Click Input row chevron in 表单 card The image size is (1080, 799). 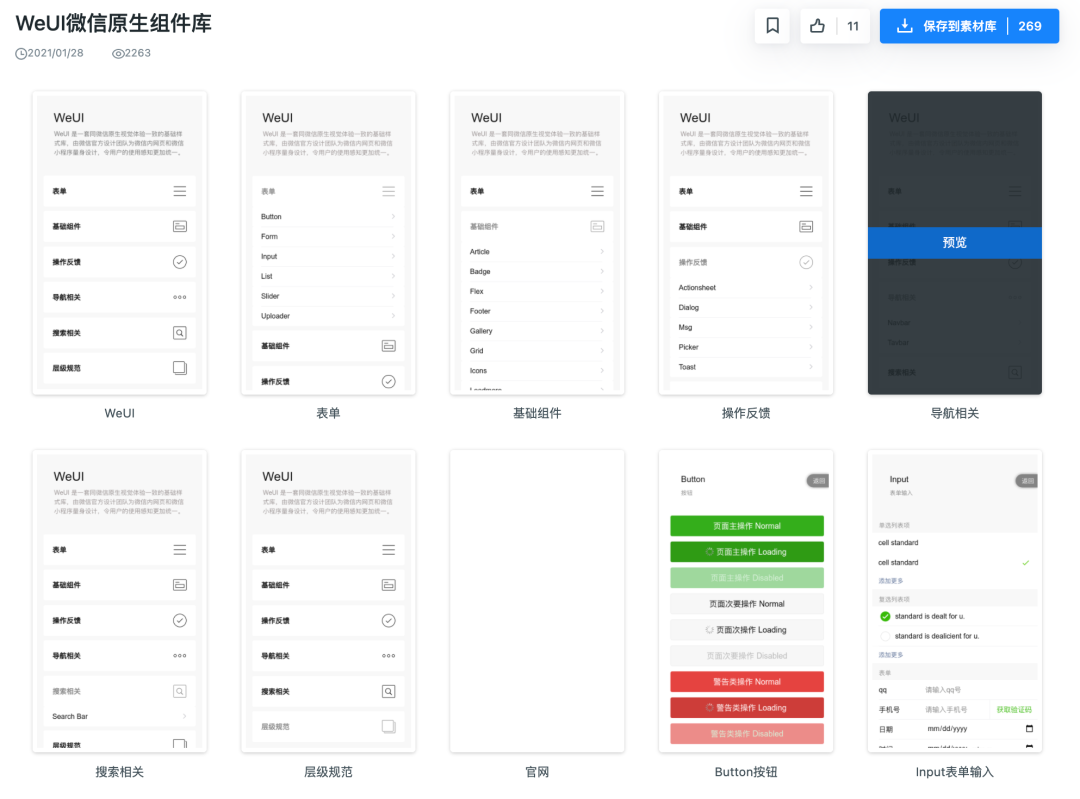(x=393, y=256)
